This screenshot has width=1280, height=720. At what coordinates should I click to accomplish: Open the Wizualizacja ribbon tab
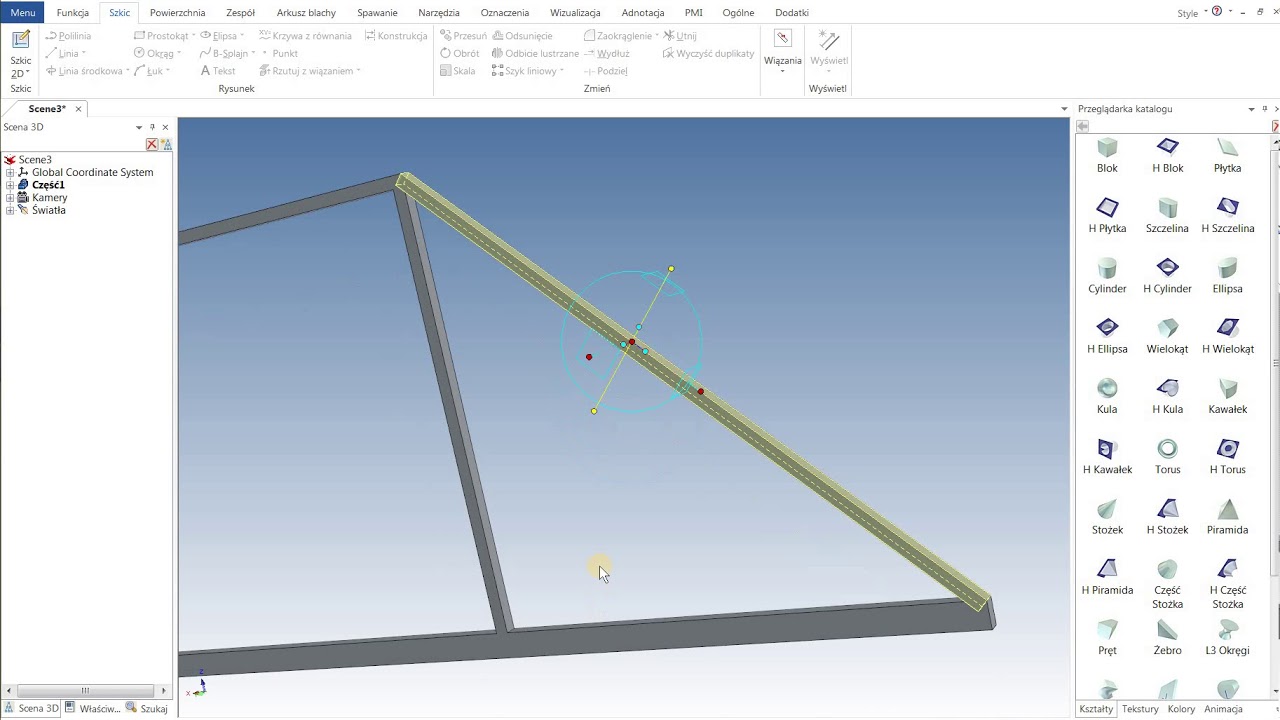tap(575, 13)
